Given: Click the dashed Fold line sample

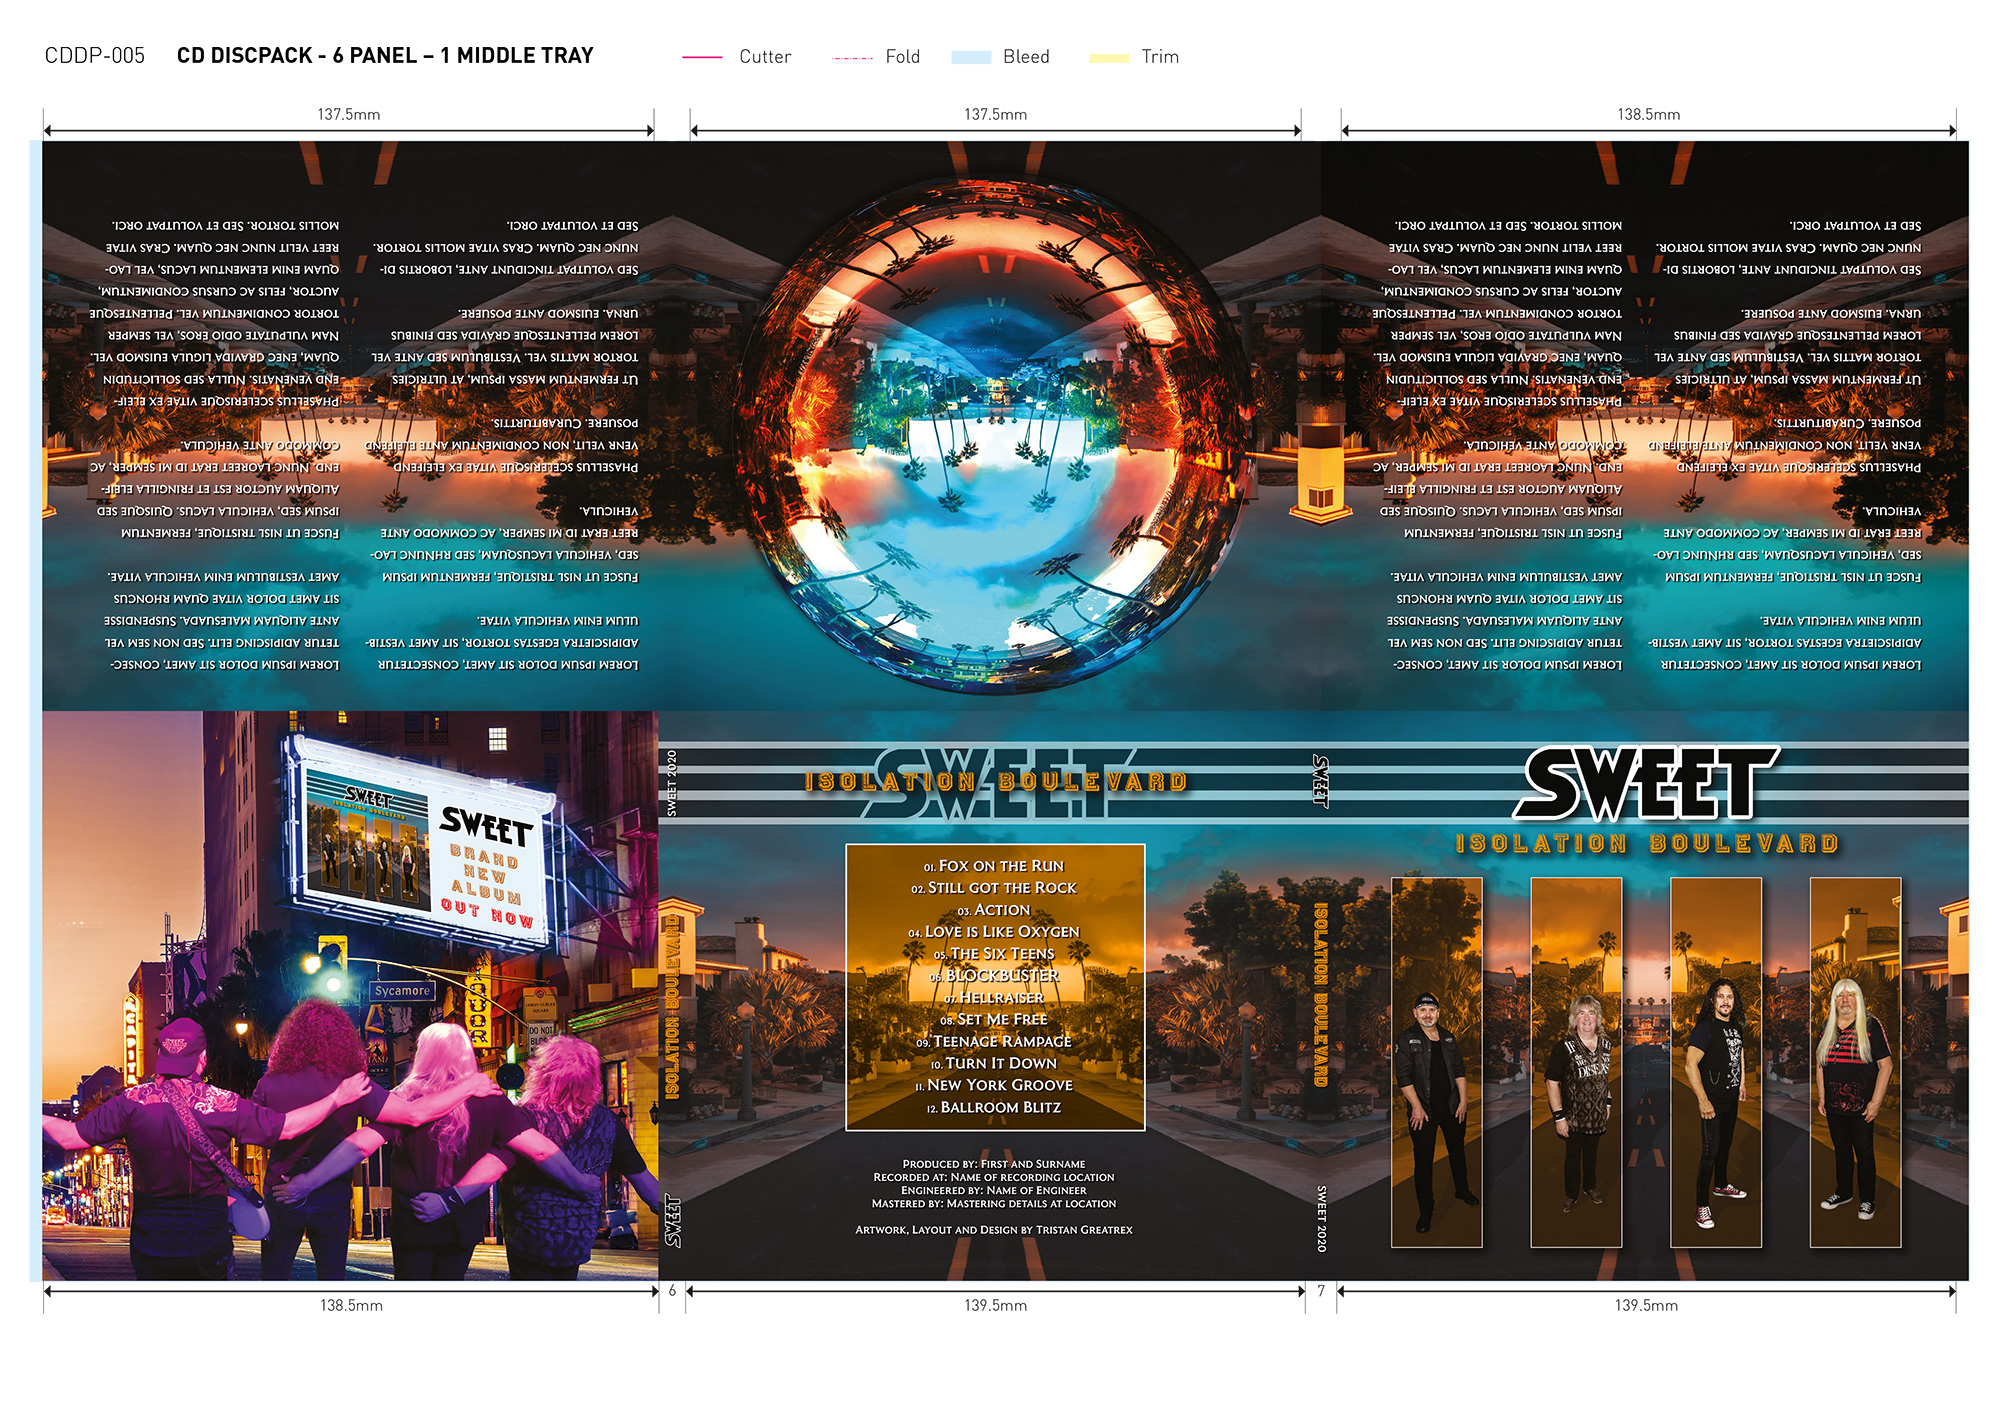Looking at the screenshot, I should pos(852,58).
